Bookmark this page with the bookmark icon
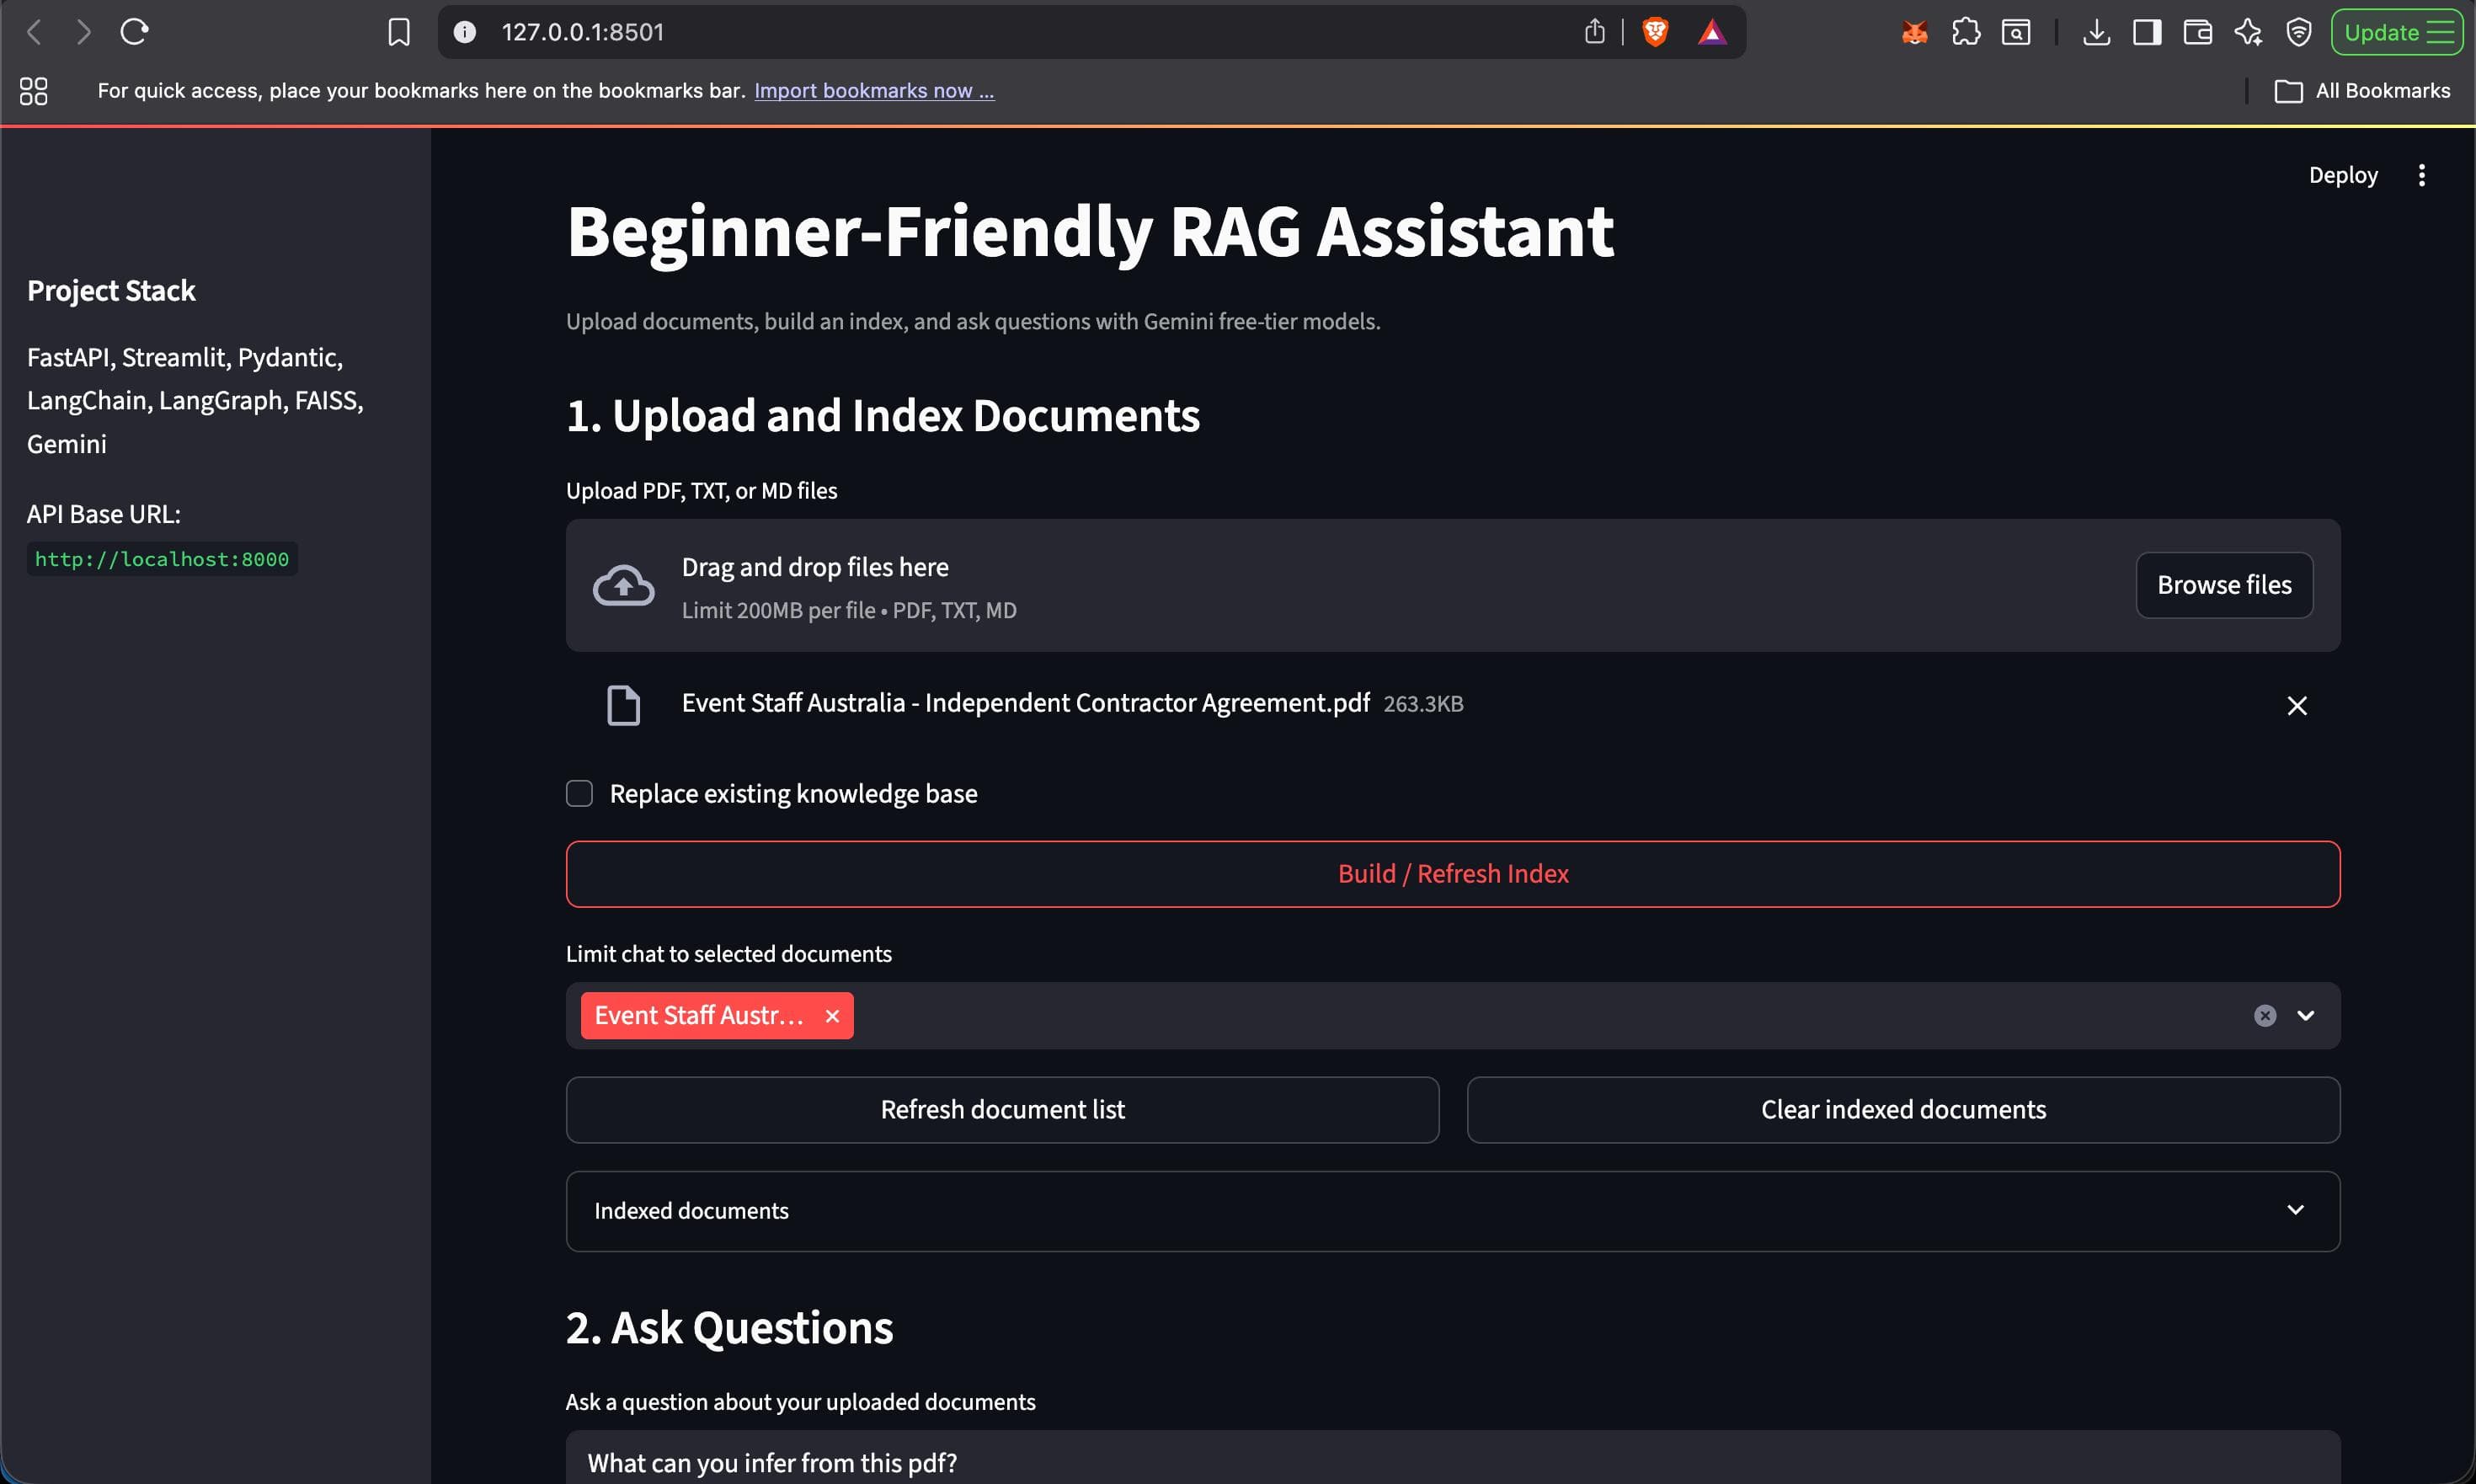This screenshot has height=1484, width=2476. (x=399, y=33)
